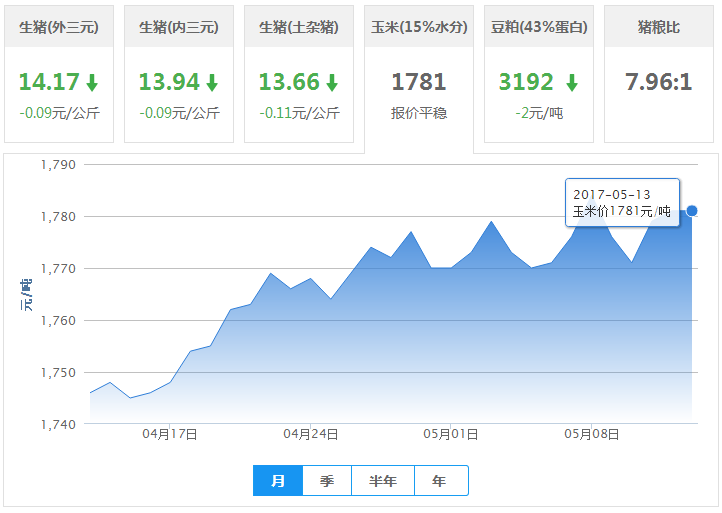Viewport: 722px width, 513px height.
Task: Click the 05月01日 x-axis label
Action: point(450,434)
